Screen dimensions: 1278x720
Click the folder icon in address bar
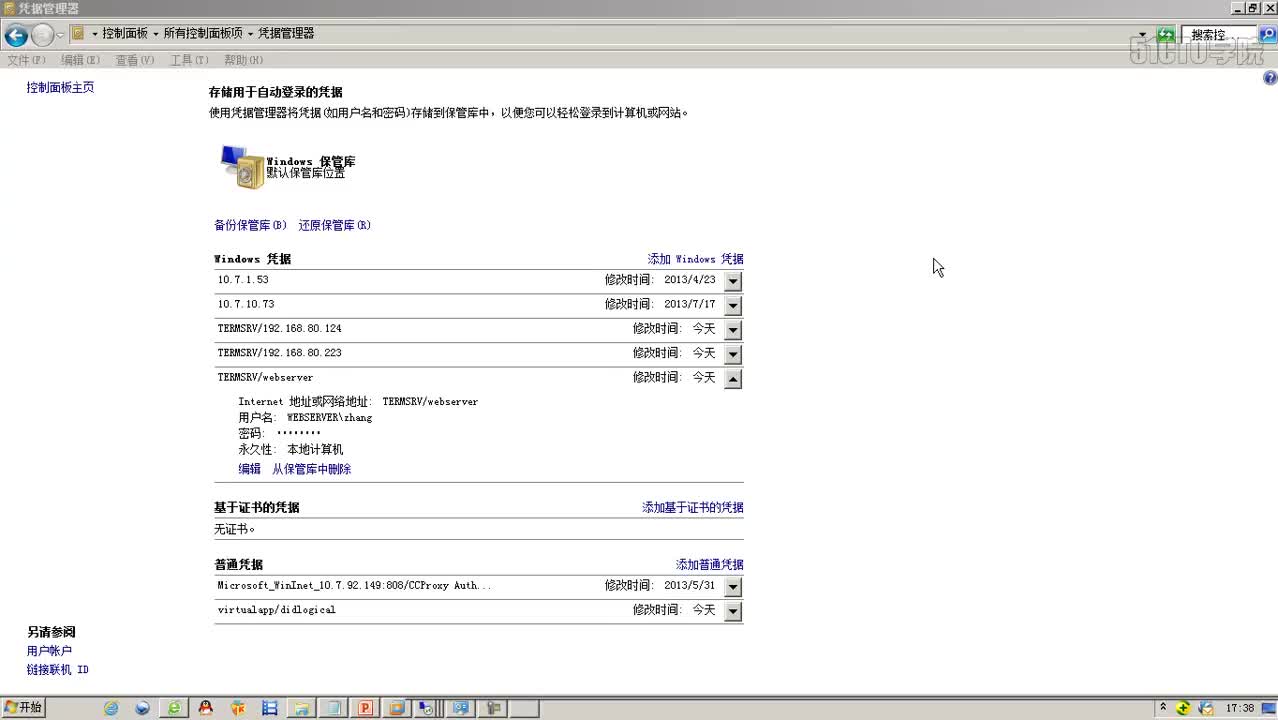pyautogui.click(x=77, y=33)
